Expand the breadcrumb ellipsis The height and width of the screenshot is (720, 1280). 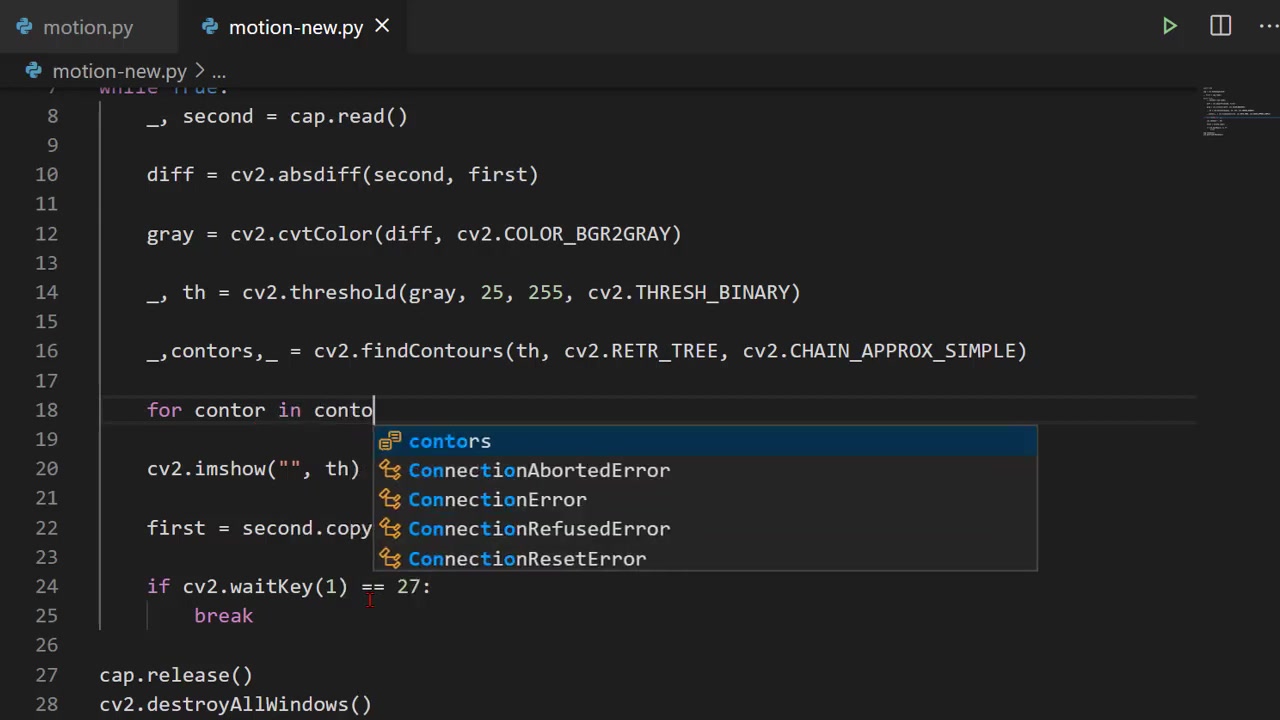(219, 72)
